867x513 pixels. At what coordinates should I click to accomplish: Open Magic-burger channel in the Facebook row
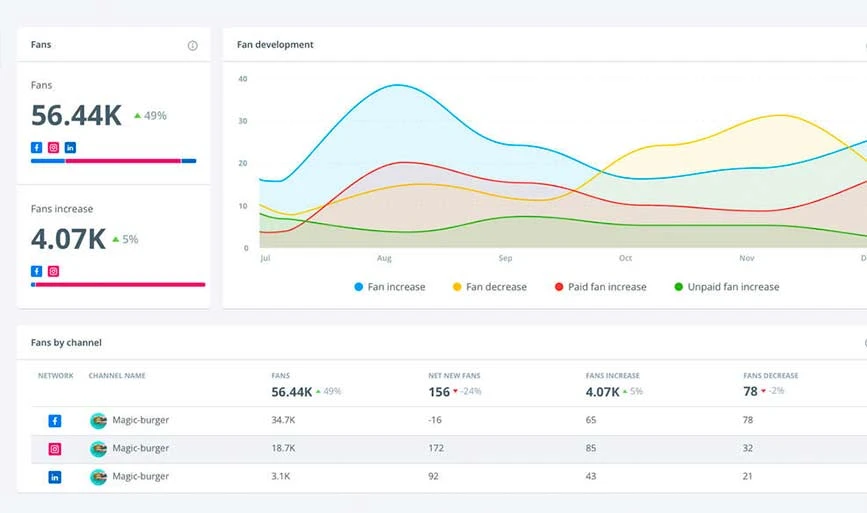pyautogui.click(x=140, y=421)
